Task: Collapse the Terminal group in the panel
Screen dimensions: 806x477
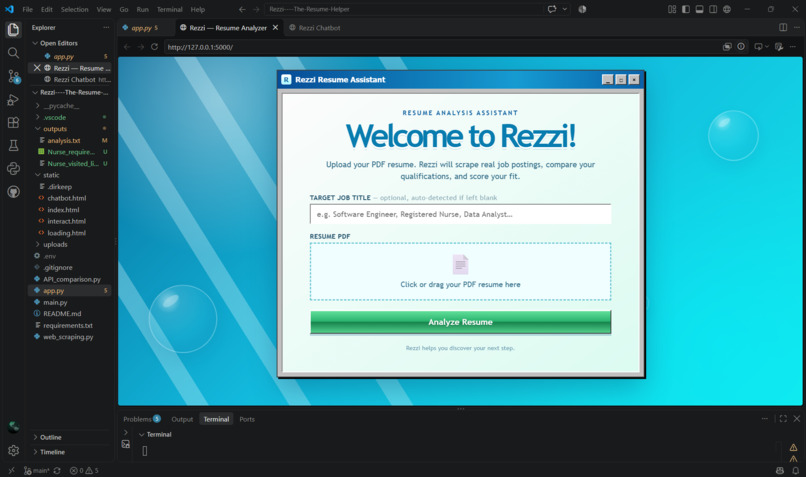Action: click(x=141, y=434)
